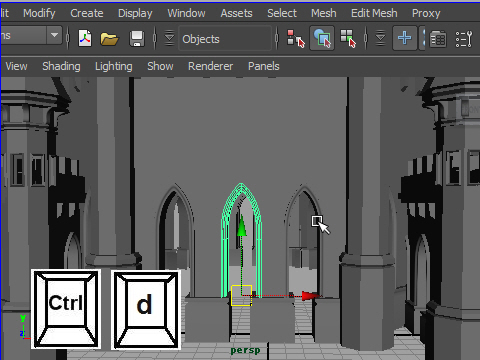Collapse the toolbar section before the plus icon
Viewport: 480px width, 360px height.
(380, 38)
